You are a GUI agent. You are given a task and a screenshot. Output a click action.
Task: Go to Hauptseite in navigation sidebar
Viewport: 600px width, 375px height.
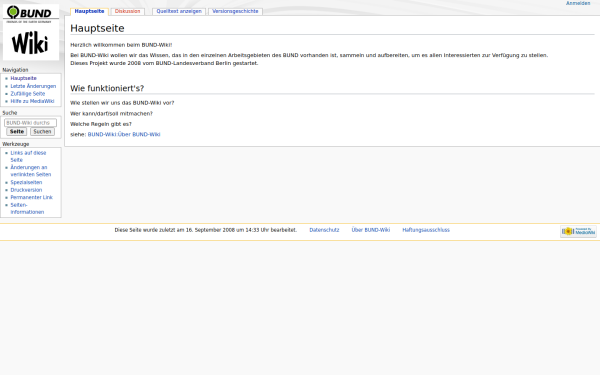pos(24,78)
